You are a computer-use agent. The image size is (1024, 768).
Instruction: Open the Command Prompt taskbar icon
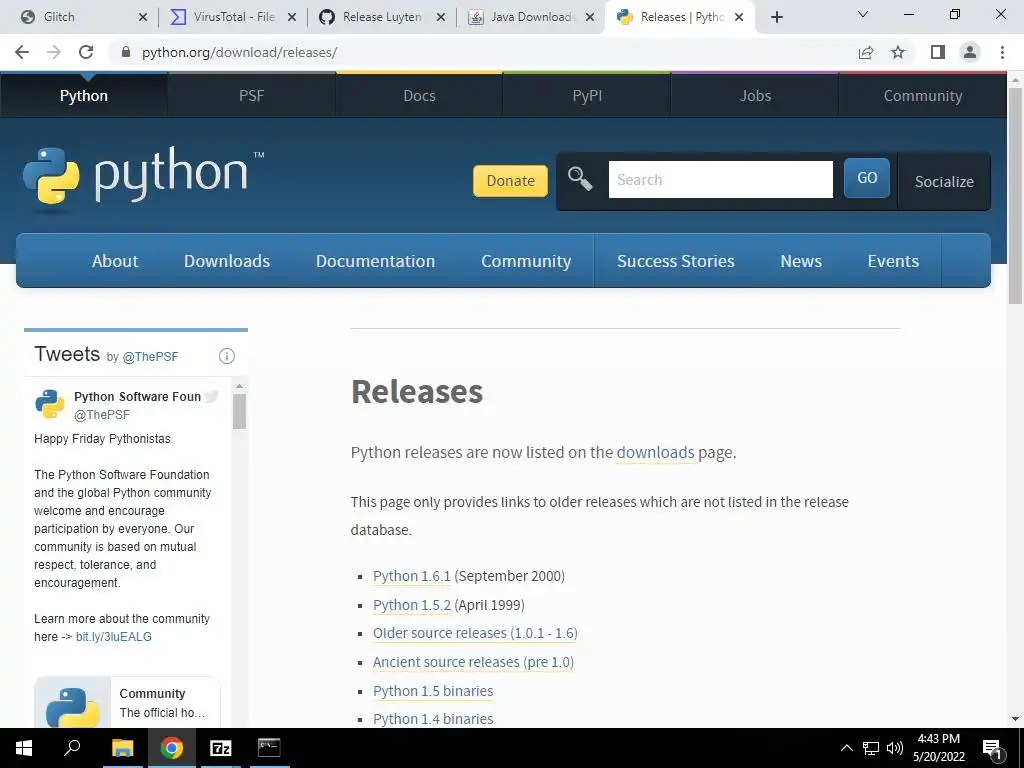click(x=269, y=748)
